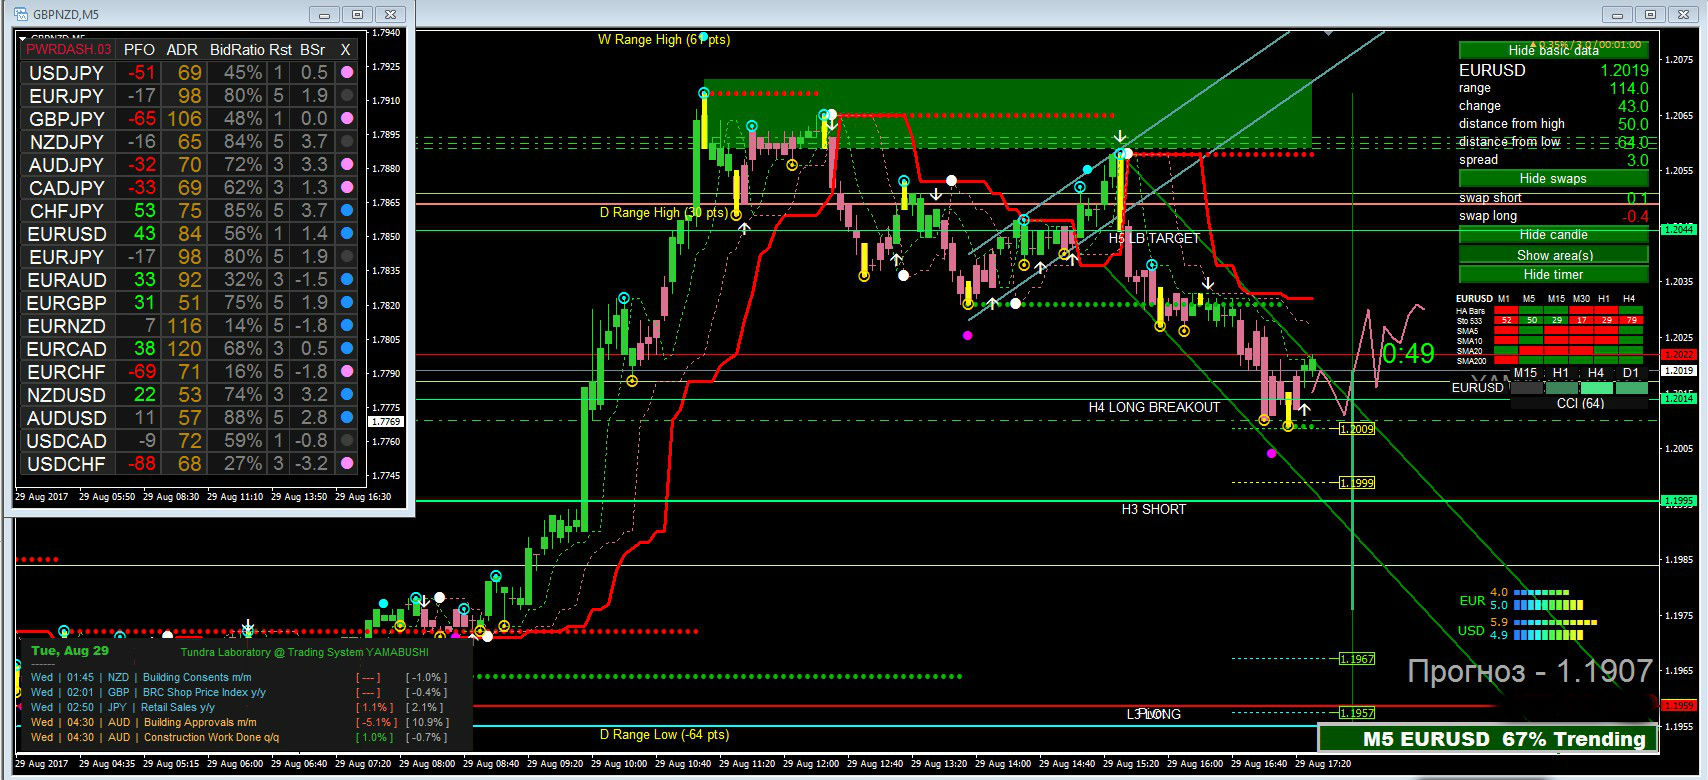Screen dimensions: 1708x780
Task: Click the GBPJPY pair name
Action: 66,119
